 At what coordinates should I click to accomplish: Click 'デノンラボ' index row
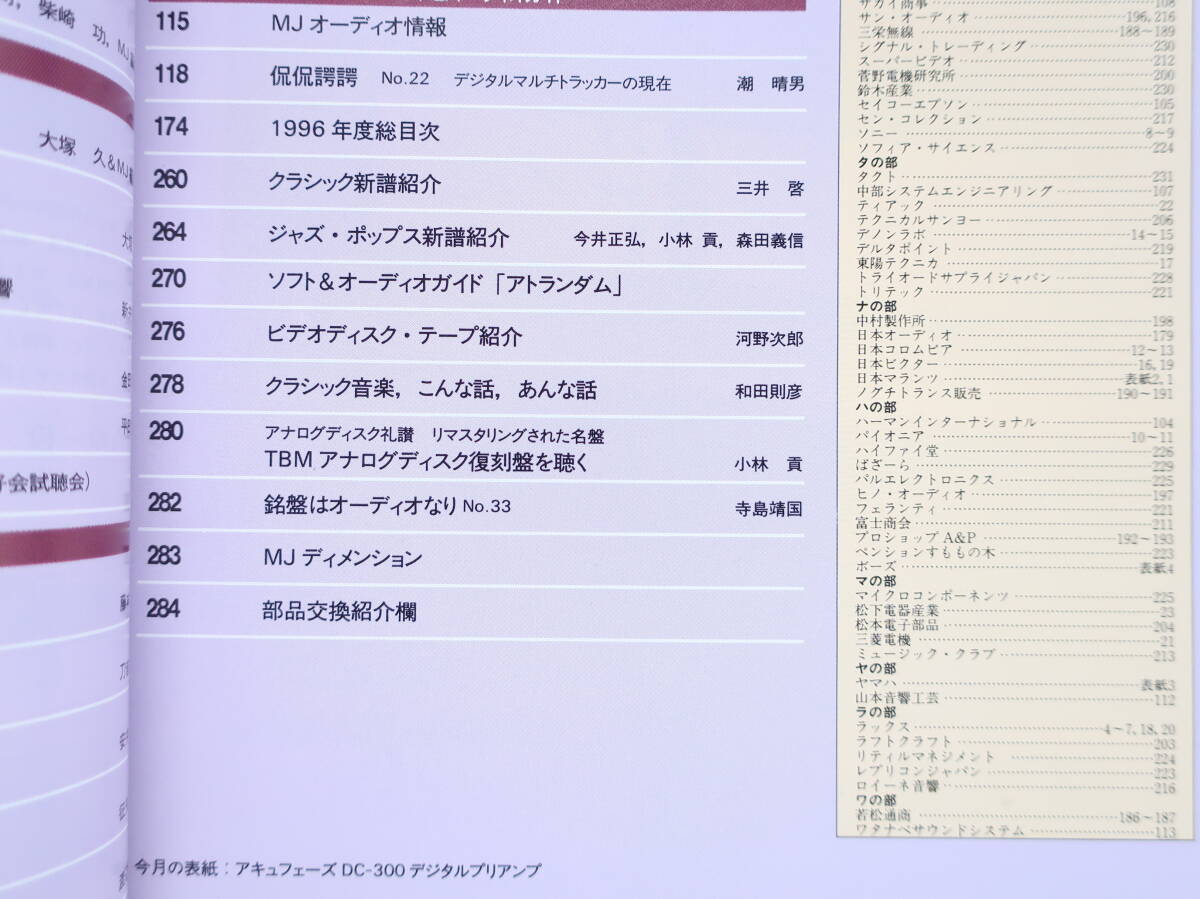1016,233
